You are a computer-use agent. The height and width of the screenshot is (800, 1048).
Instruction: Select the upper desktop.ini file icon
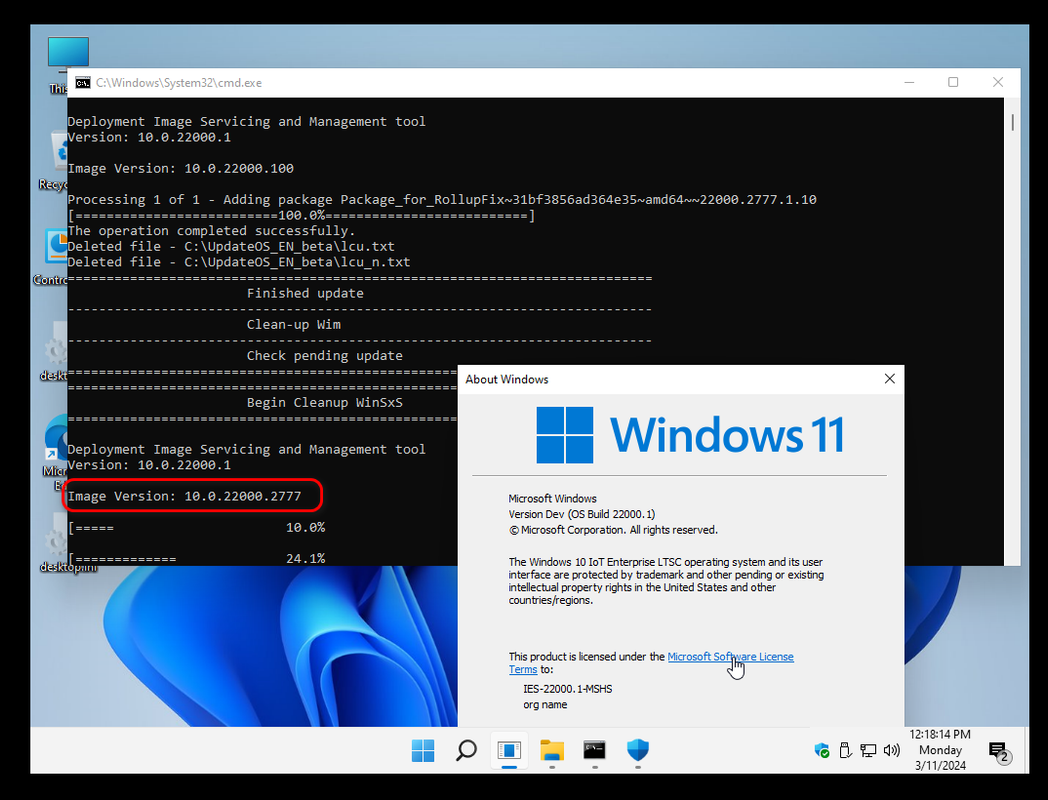point(53,351)
